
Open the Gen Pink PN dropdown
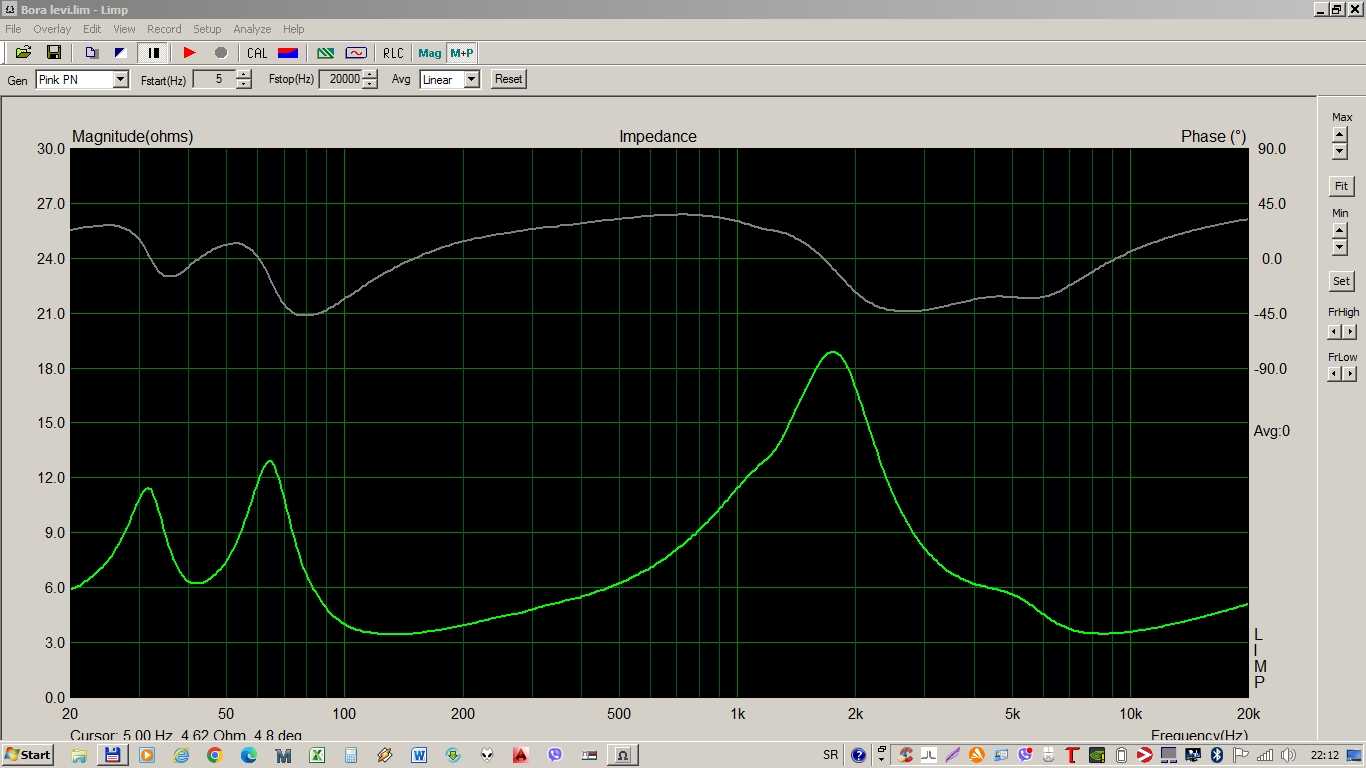pyautogui.click(x=121, y=79)
